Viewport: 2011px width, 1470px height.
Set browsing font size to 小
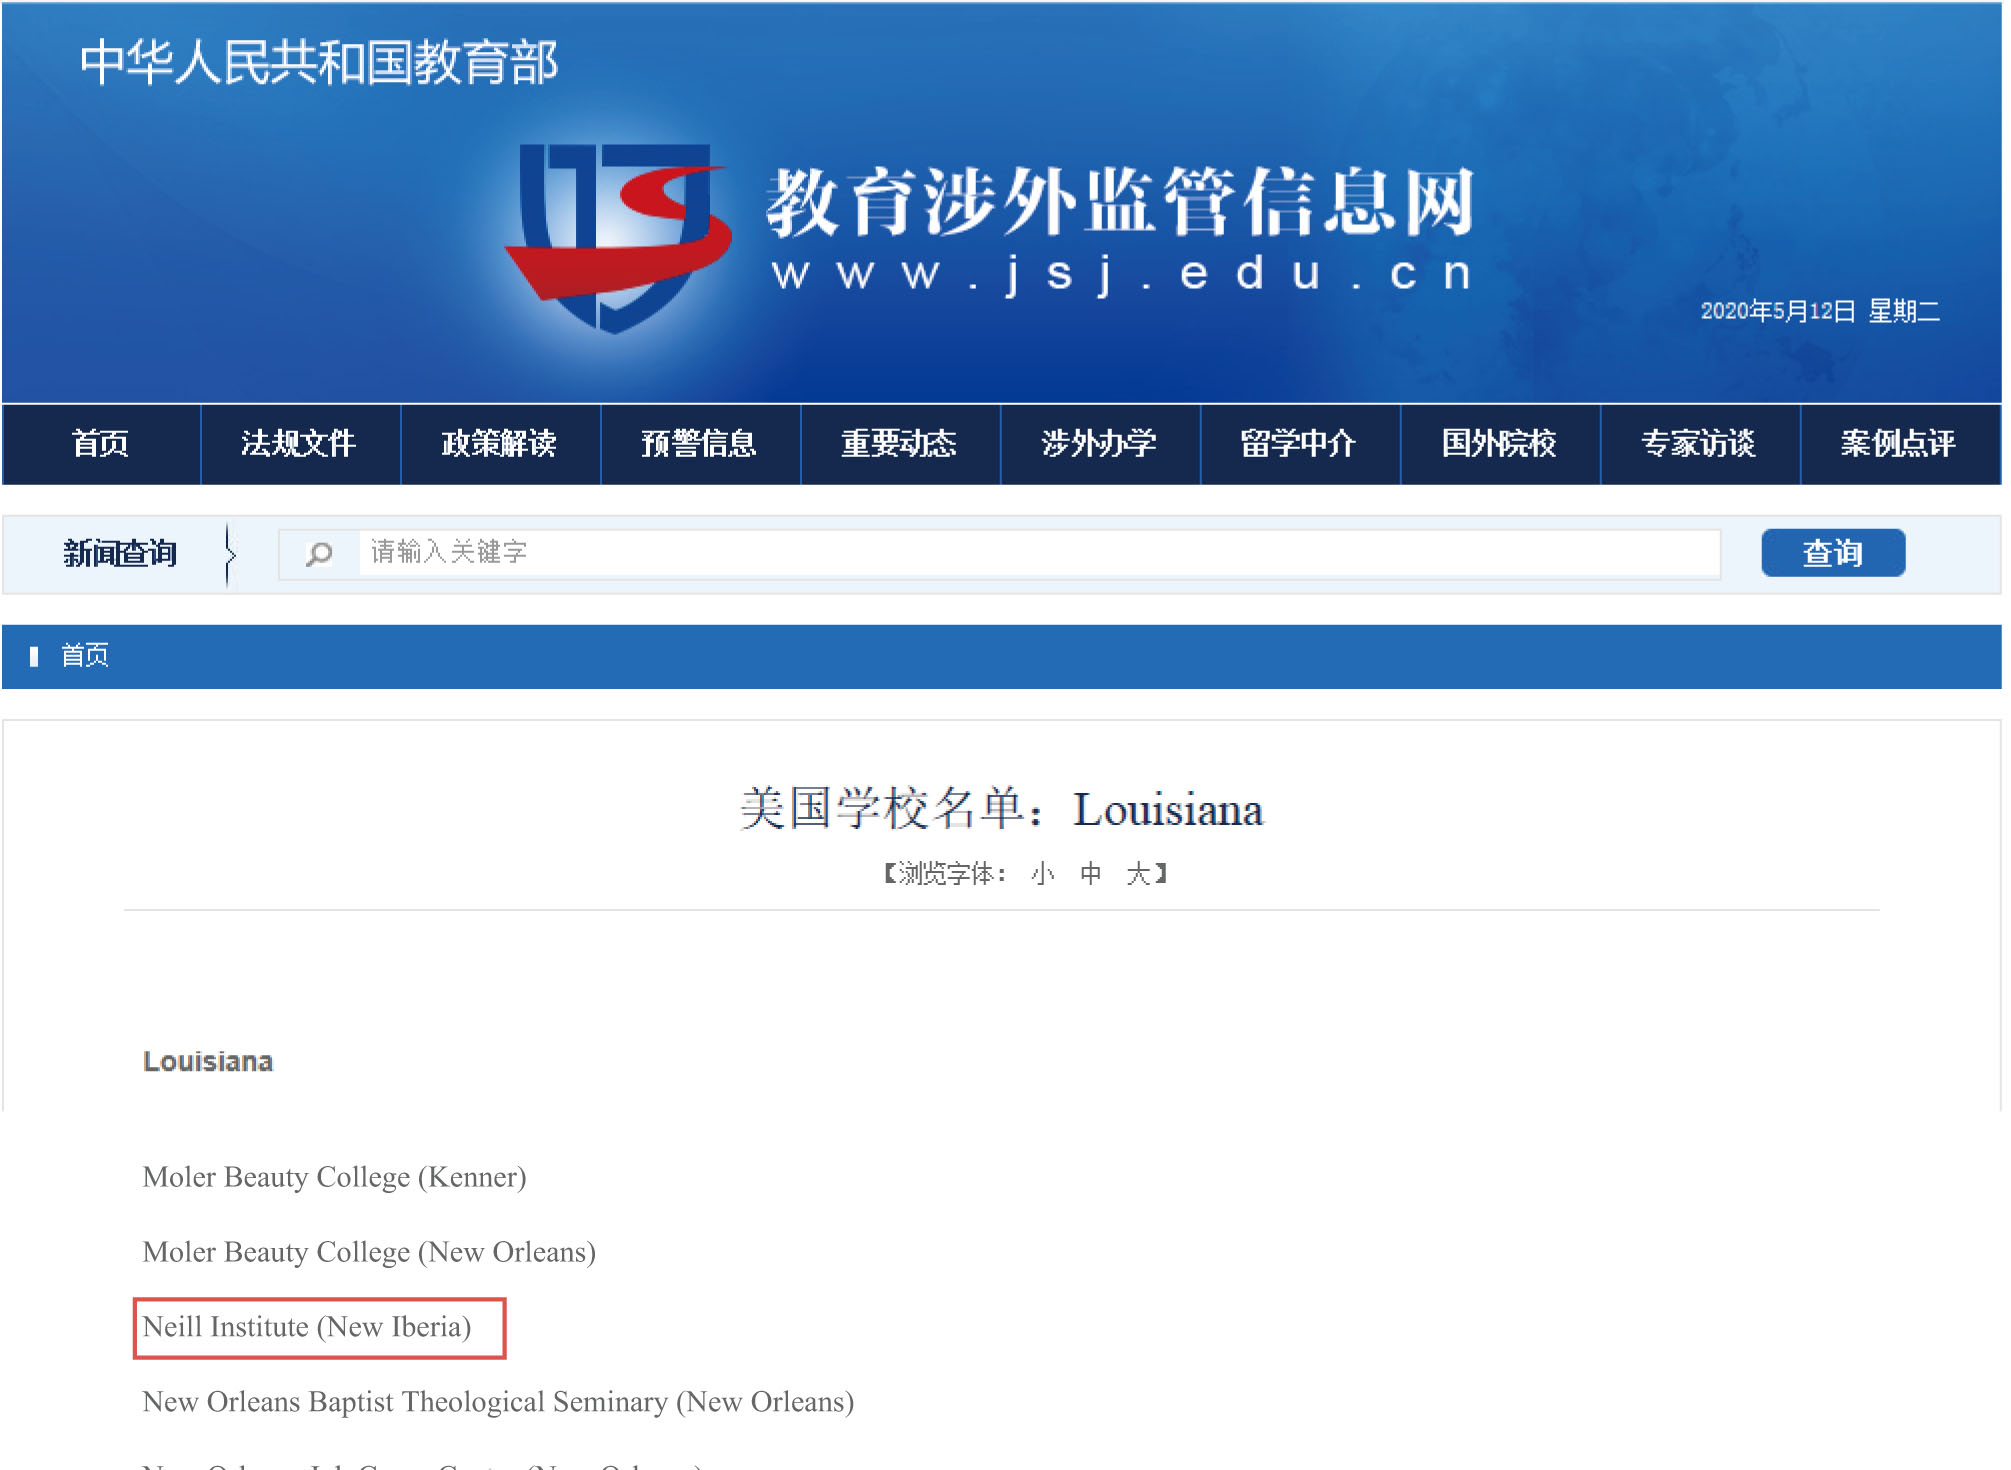[1043, 874]
